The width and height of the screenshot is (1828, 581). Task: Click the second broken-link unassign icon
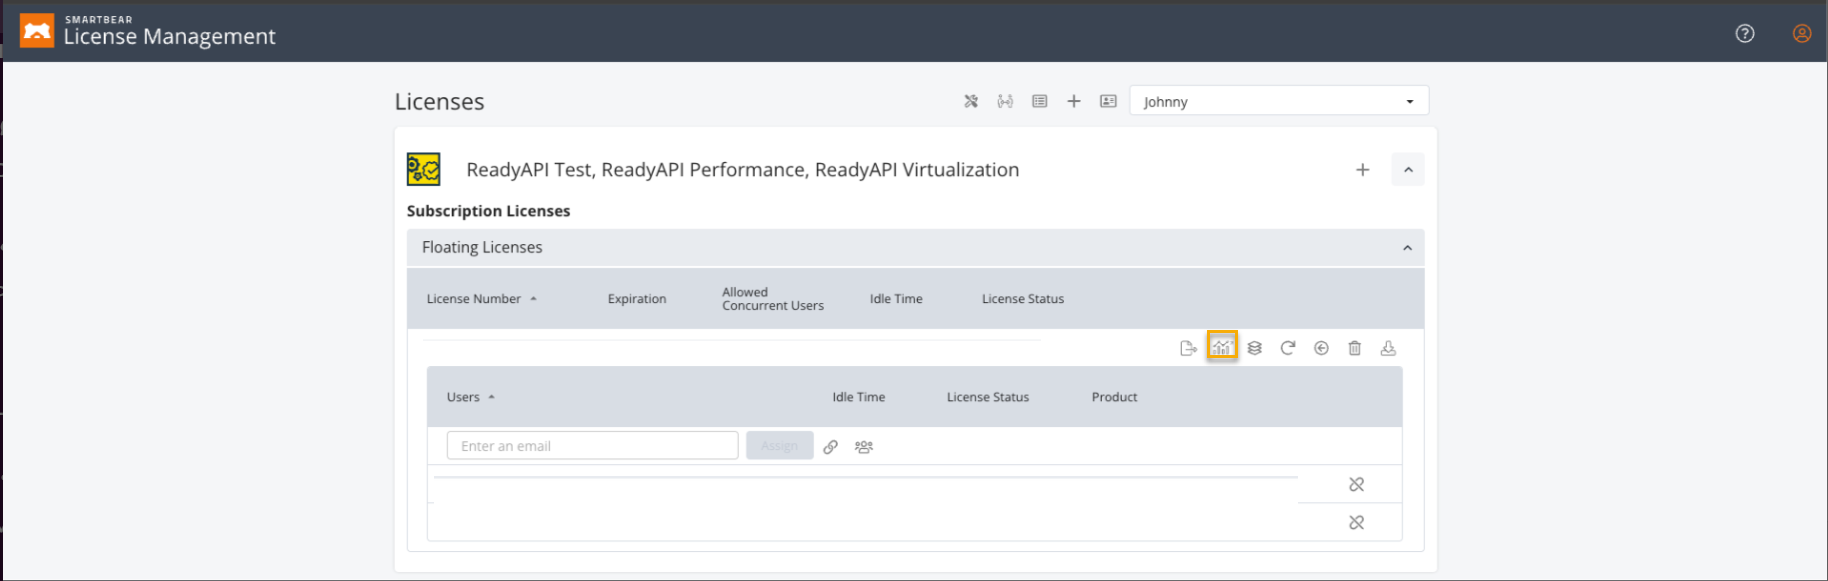[1356, 522]
